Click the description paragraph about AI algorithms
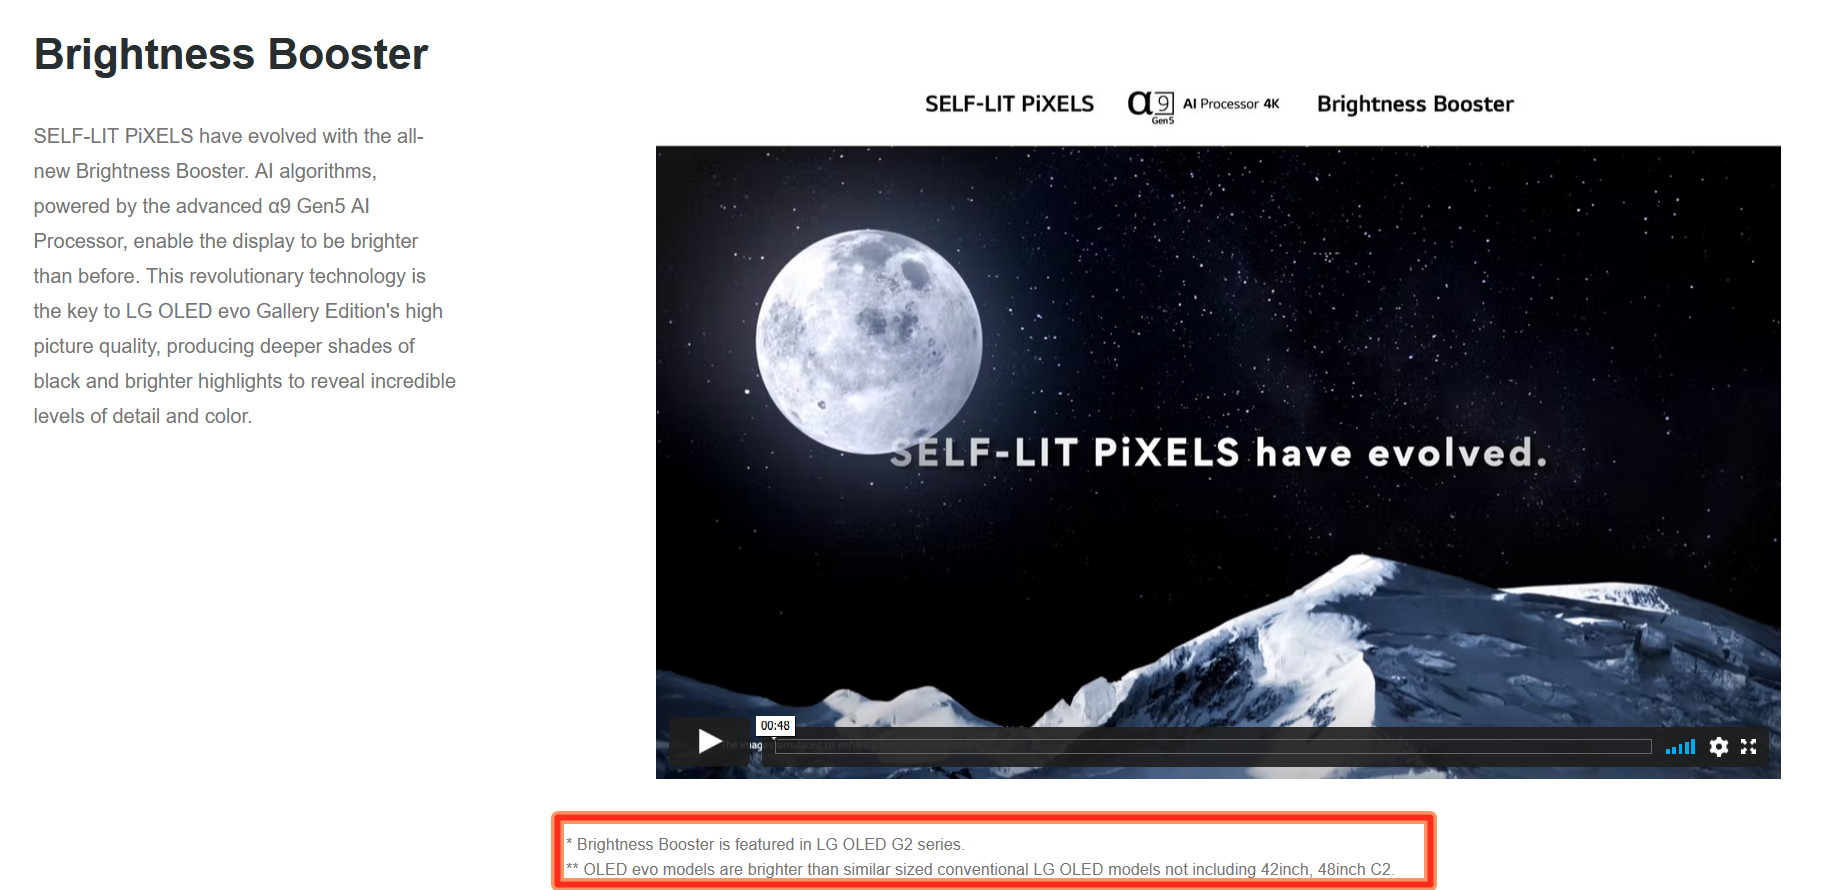This screenshot has height=890, width=1823. [x=244, y=276]
